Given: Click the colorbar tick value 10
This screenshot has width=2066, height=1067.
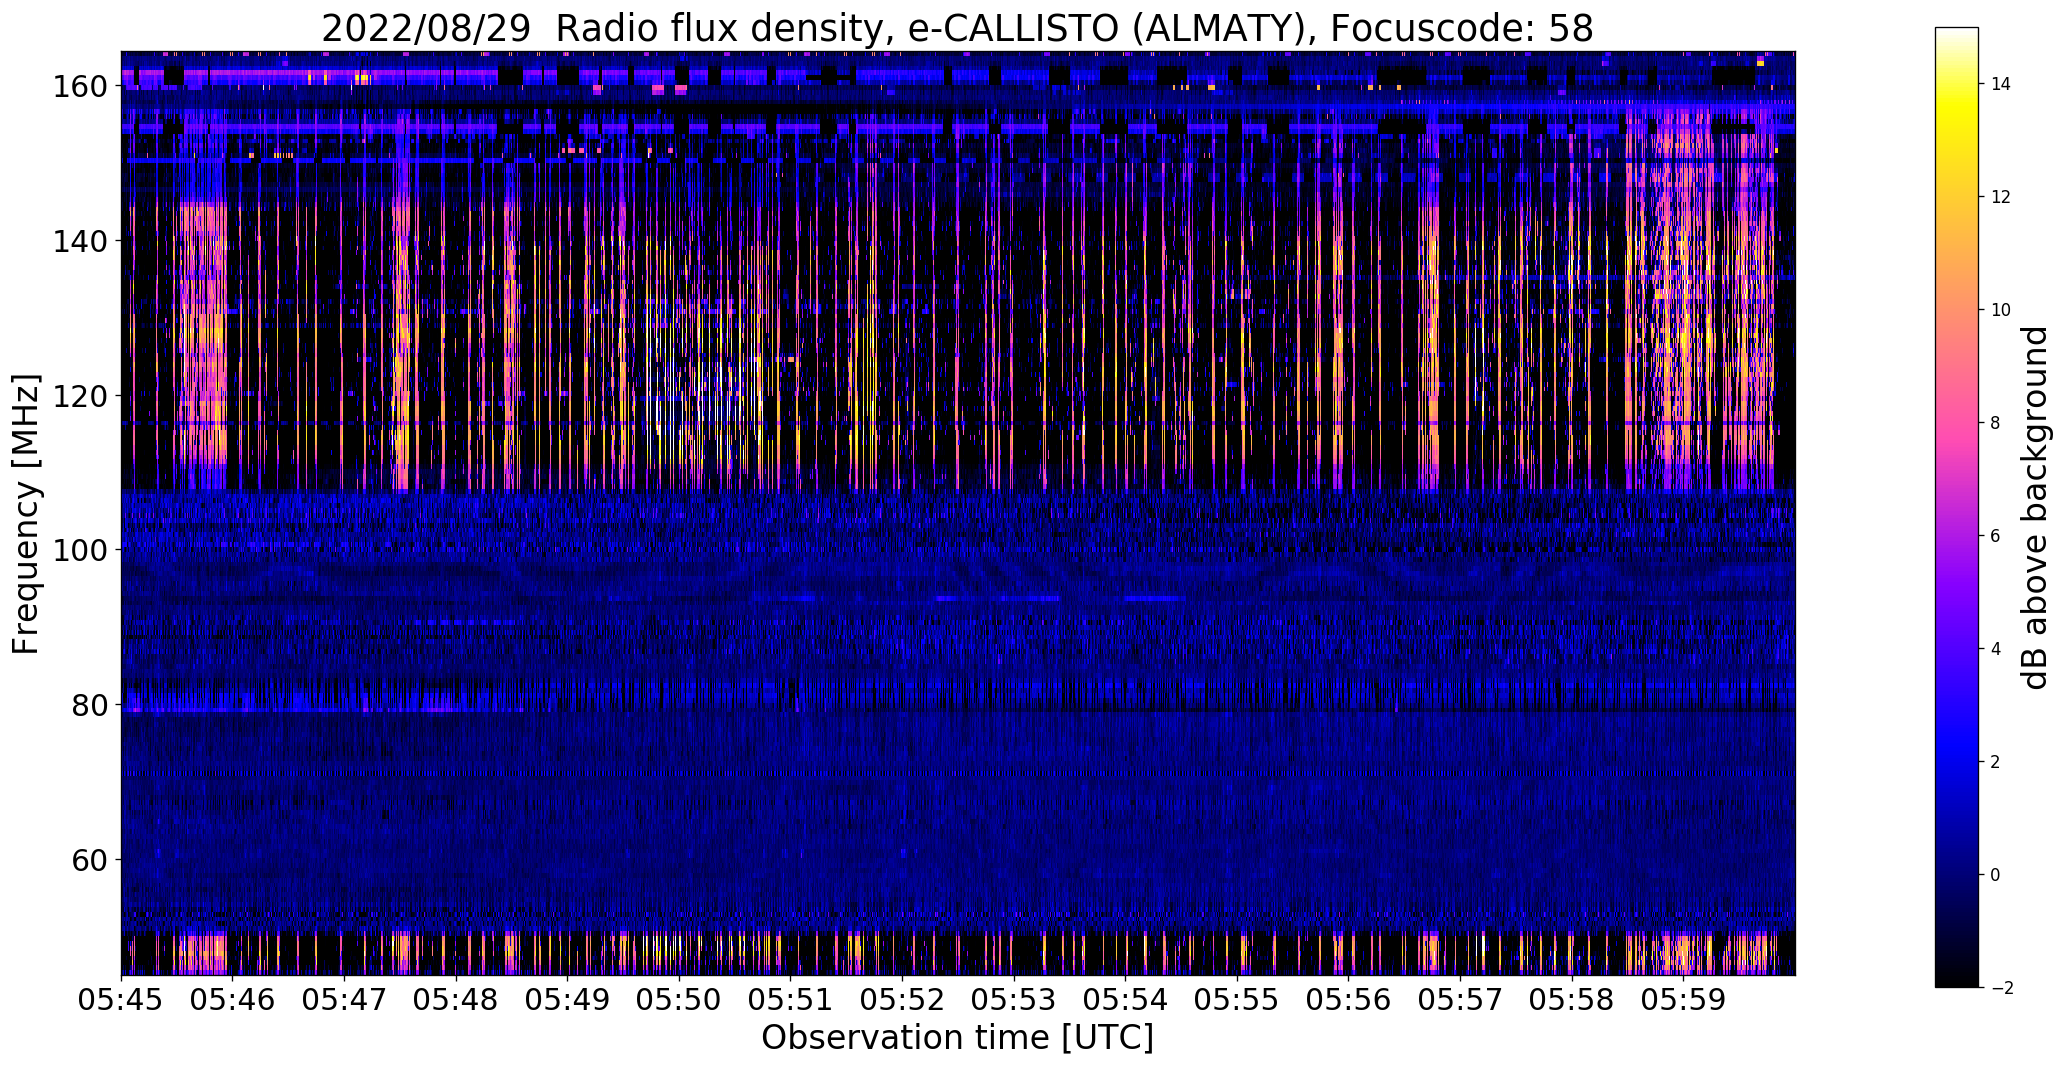Looking at the screenshot, I should click(x=2001, y=310).
